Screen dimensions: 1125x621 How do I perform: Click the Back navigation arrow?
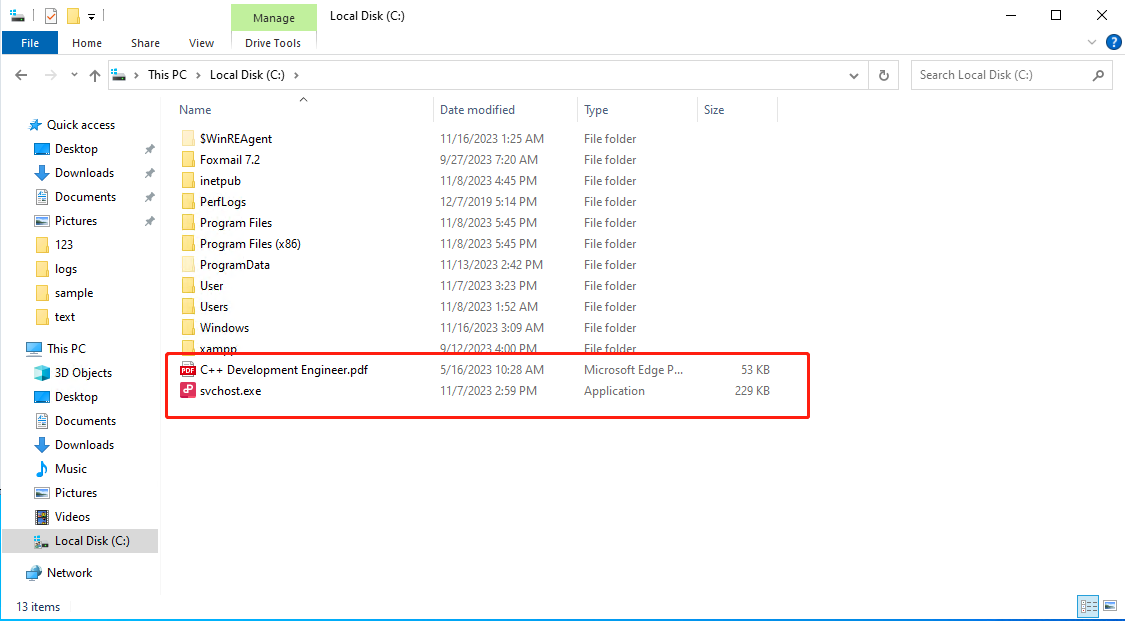22,75
